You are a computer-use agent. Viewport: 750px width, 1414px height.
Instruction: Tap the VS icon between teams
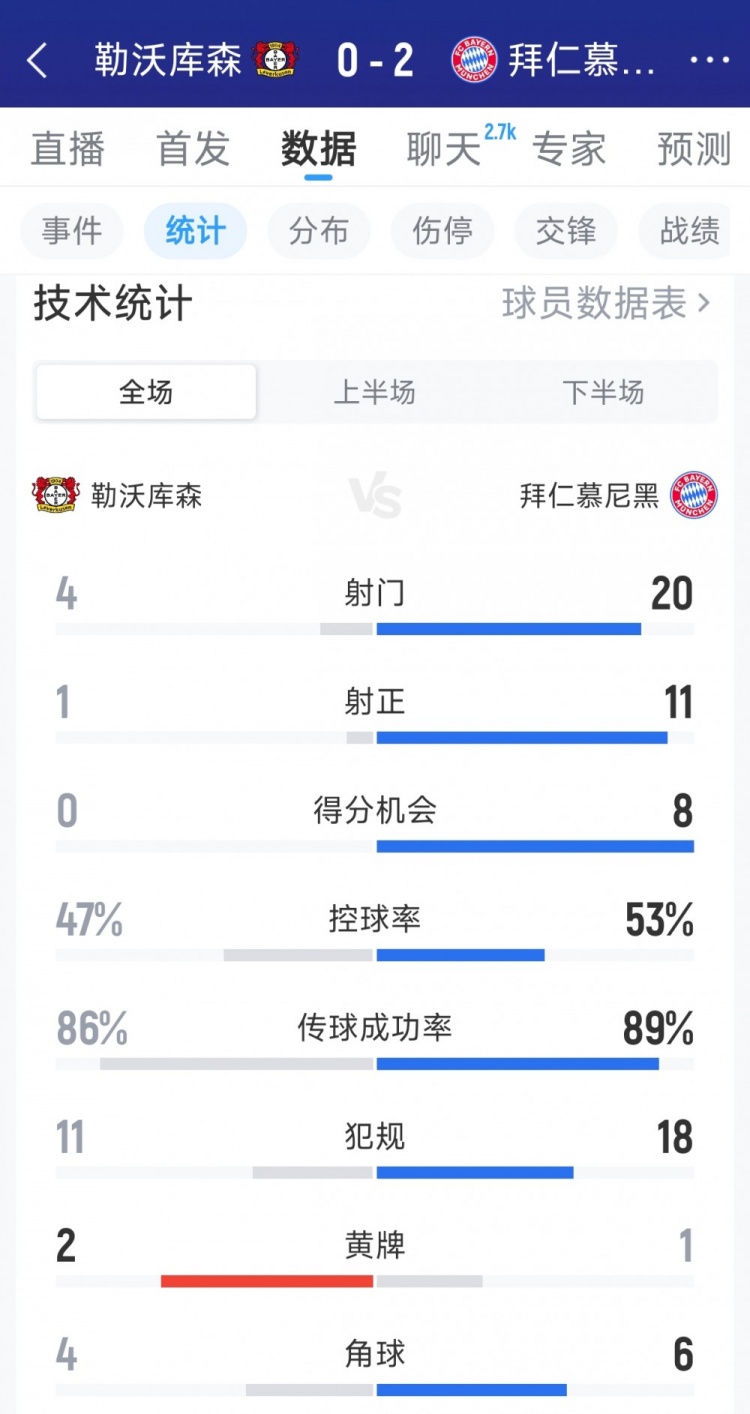(375, 497)
